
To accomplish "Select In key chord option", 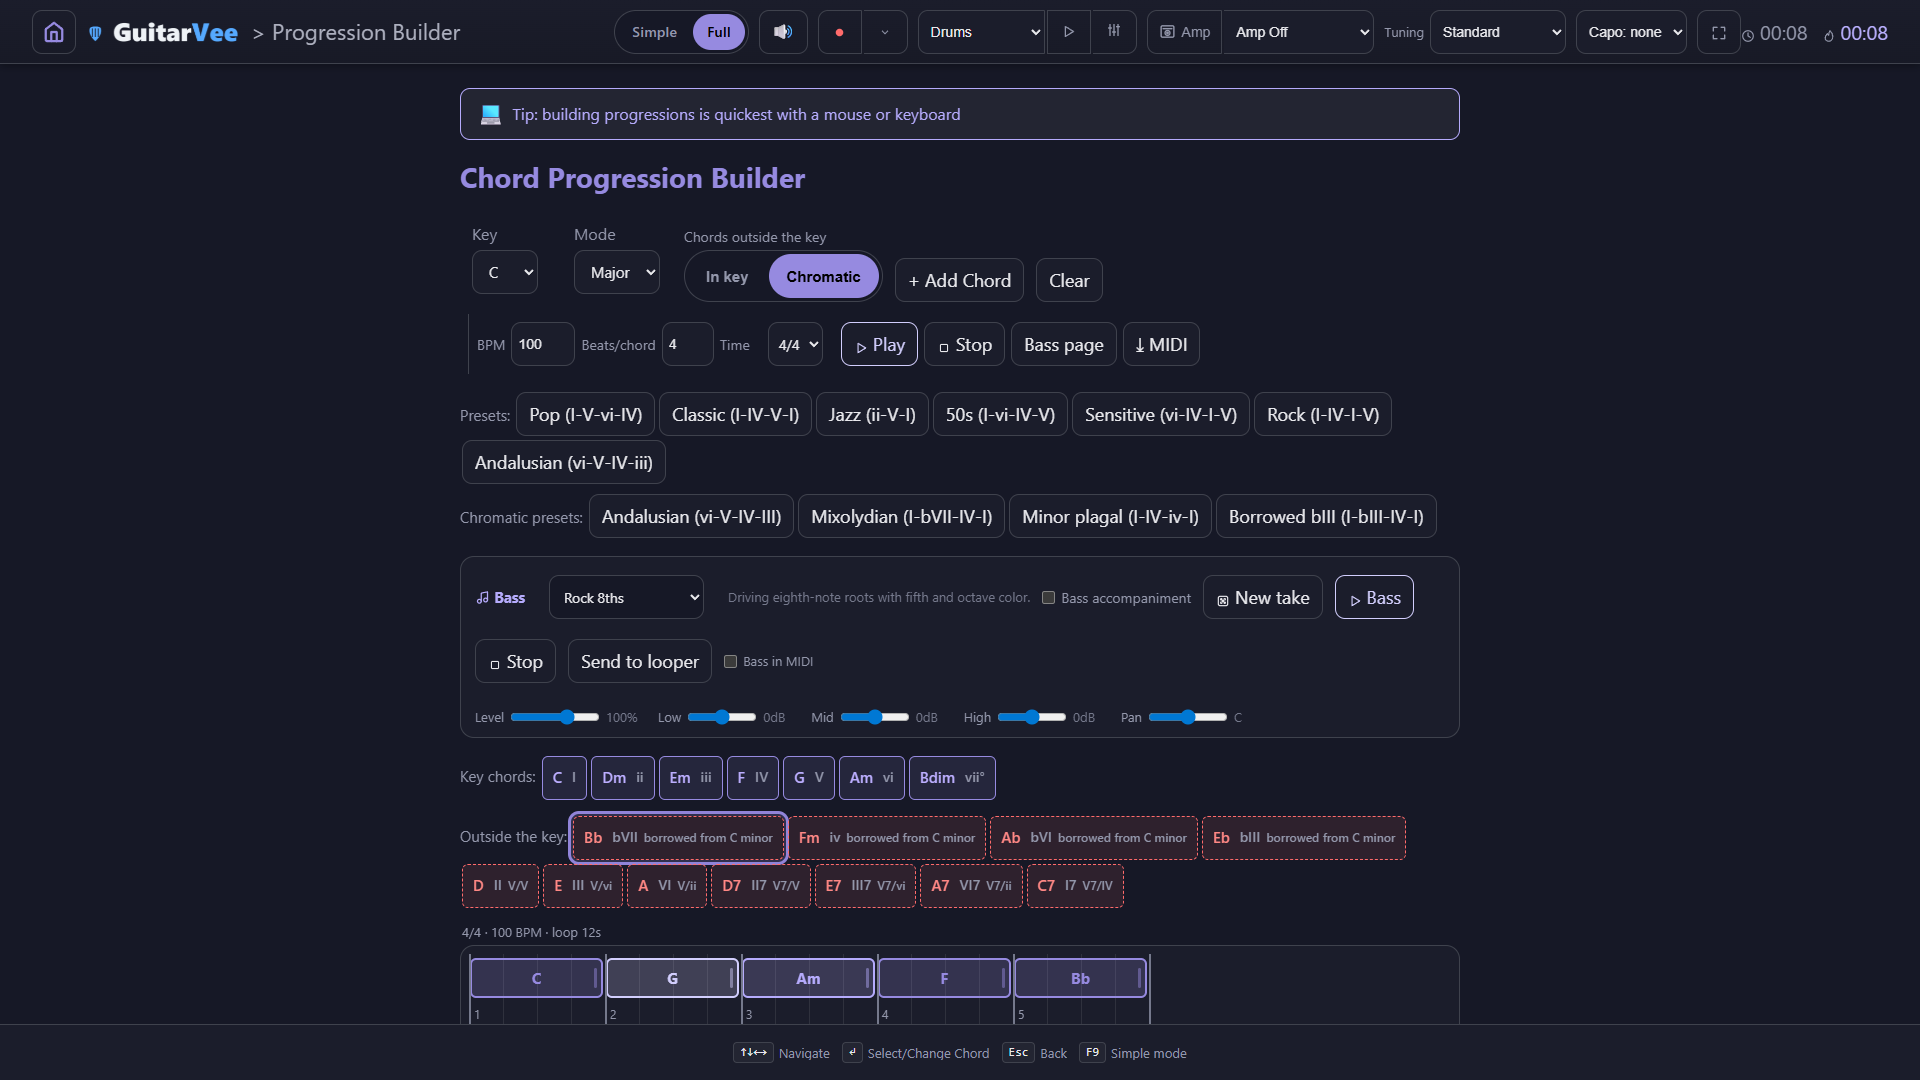I will click(727, 277).
